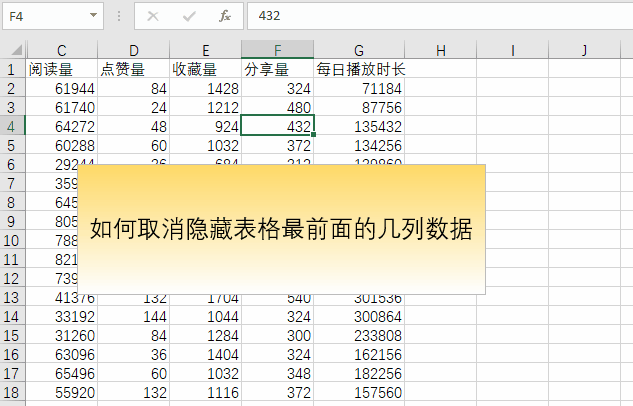Click cell containing 480
This screenshot has height=406, width=633.
click(278, 107)
